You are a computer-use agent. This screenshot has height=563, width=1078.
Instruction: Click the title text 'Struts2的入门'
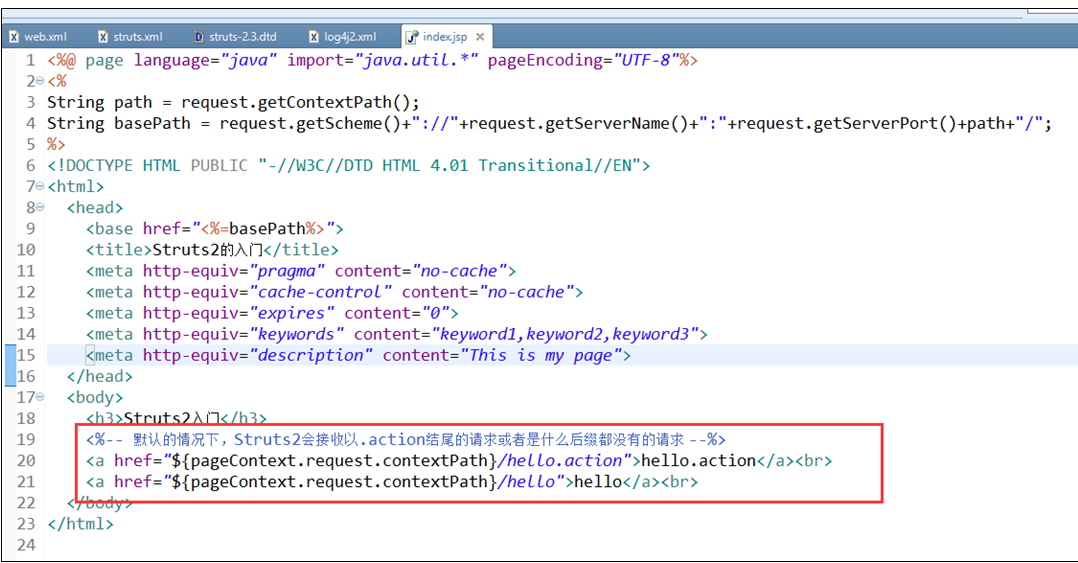[x=208, y=250]
